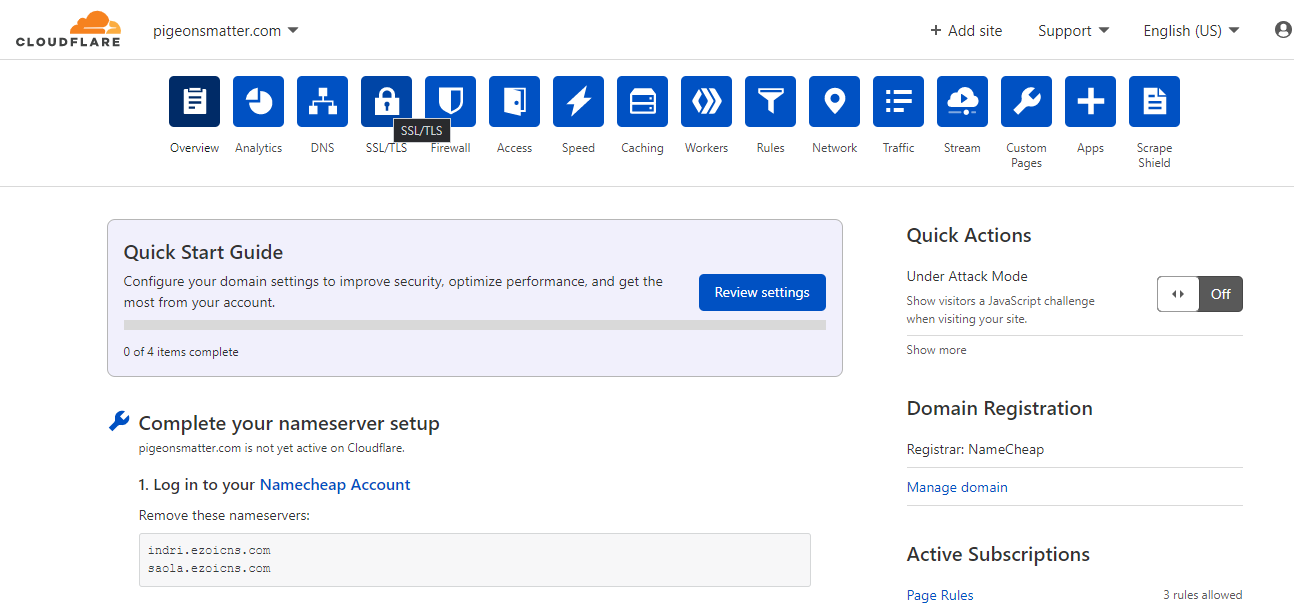This screenshot has width=1294, height=609.
Task: Change language via English (US) dropdown
Action: [1190, 31]
